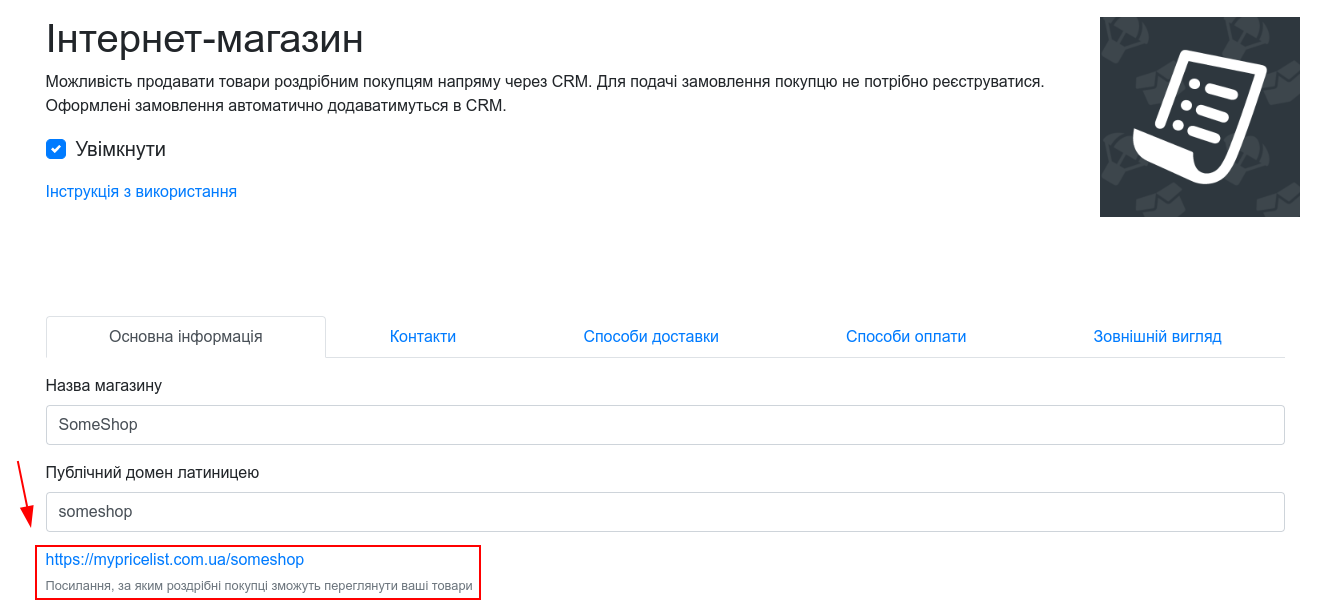Click the price list document image
The height and width of the screenshot is (609, 1343).
(1200, 117)
